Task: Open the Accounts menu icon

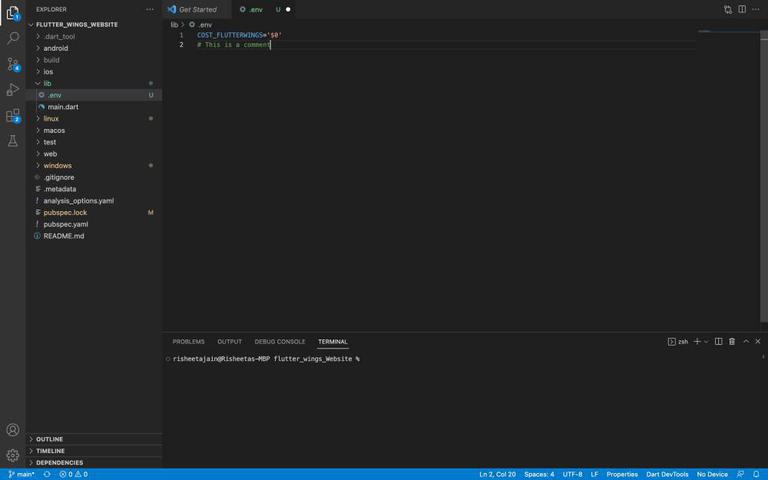Action: click(x=13, y=430)
